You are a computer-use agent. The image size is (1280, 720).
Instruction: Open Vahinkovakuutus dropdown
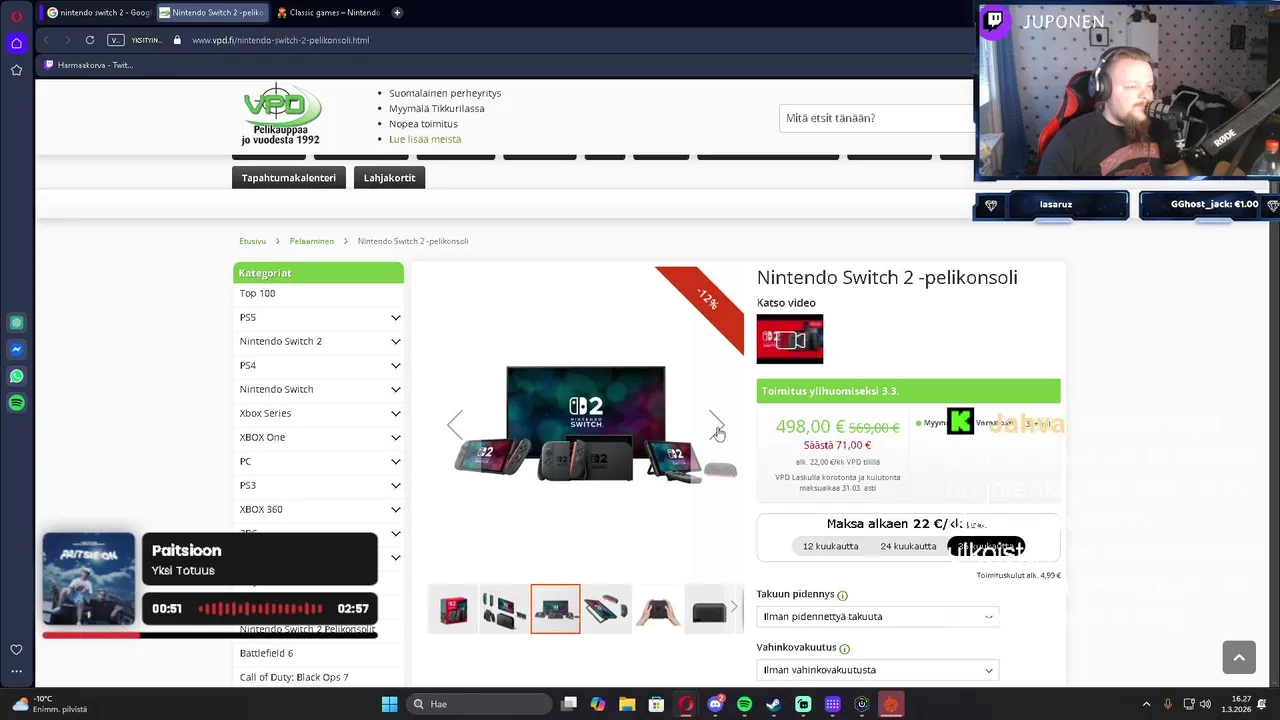(x=877, y=670)
